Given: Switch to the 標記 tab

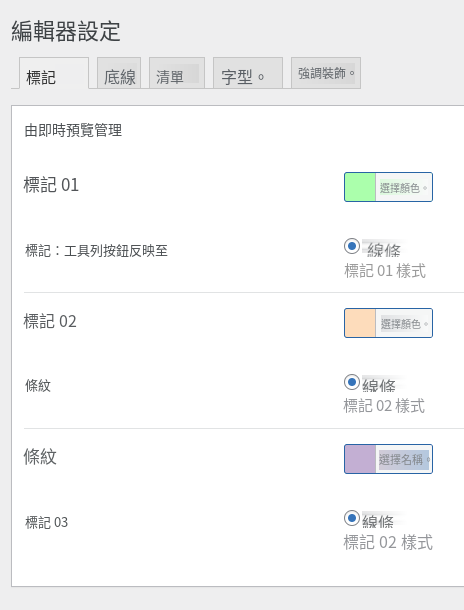Looking at the screenshot, I should pos(54,73).
